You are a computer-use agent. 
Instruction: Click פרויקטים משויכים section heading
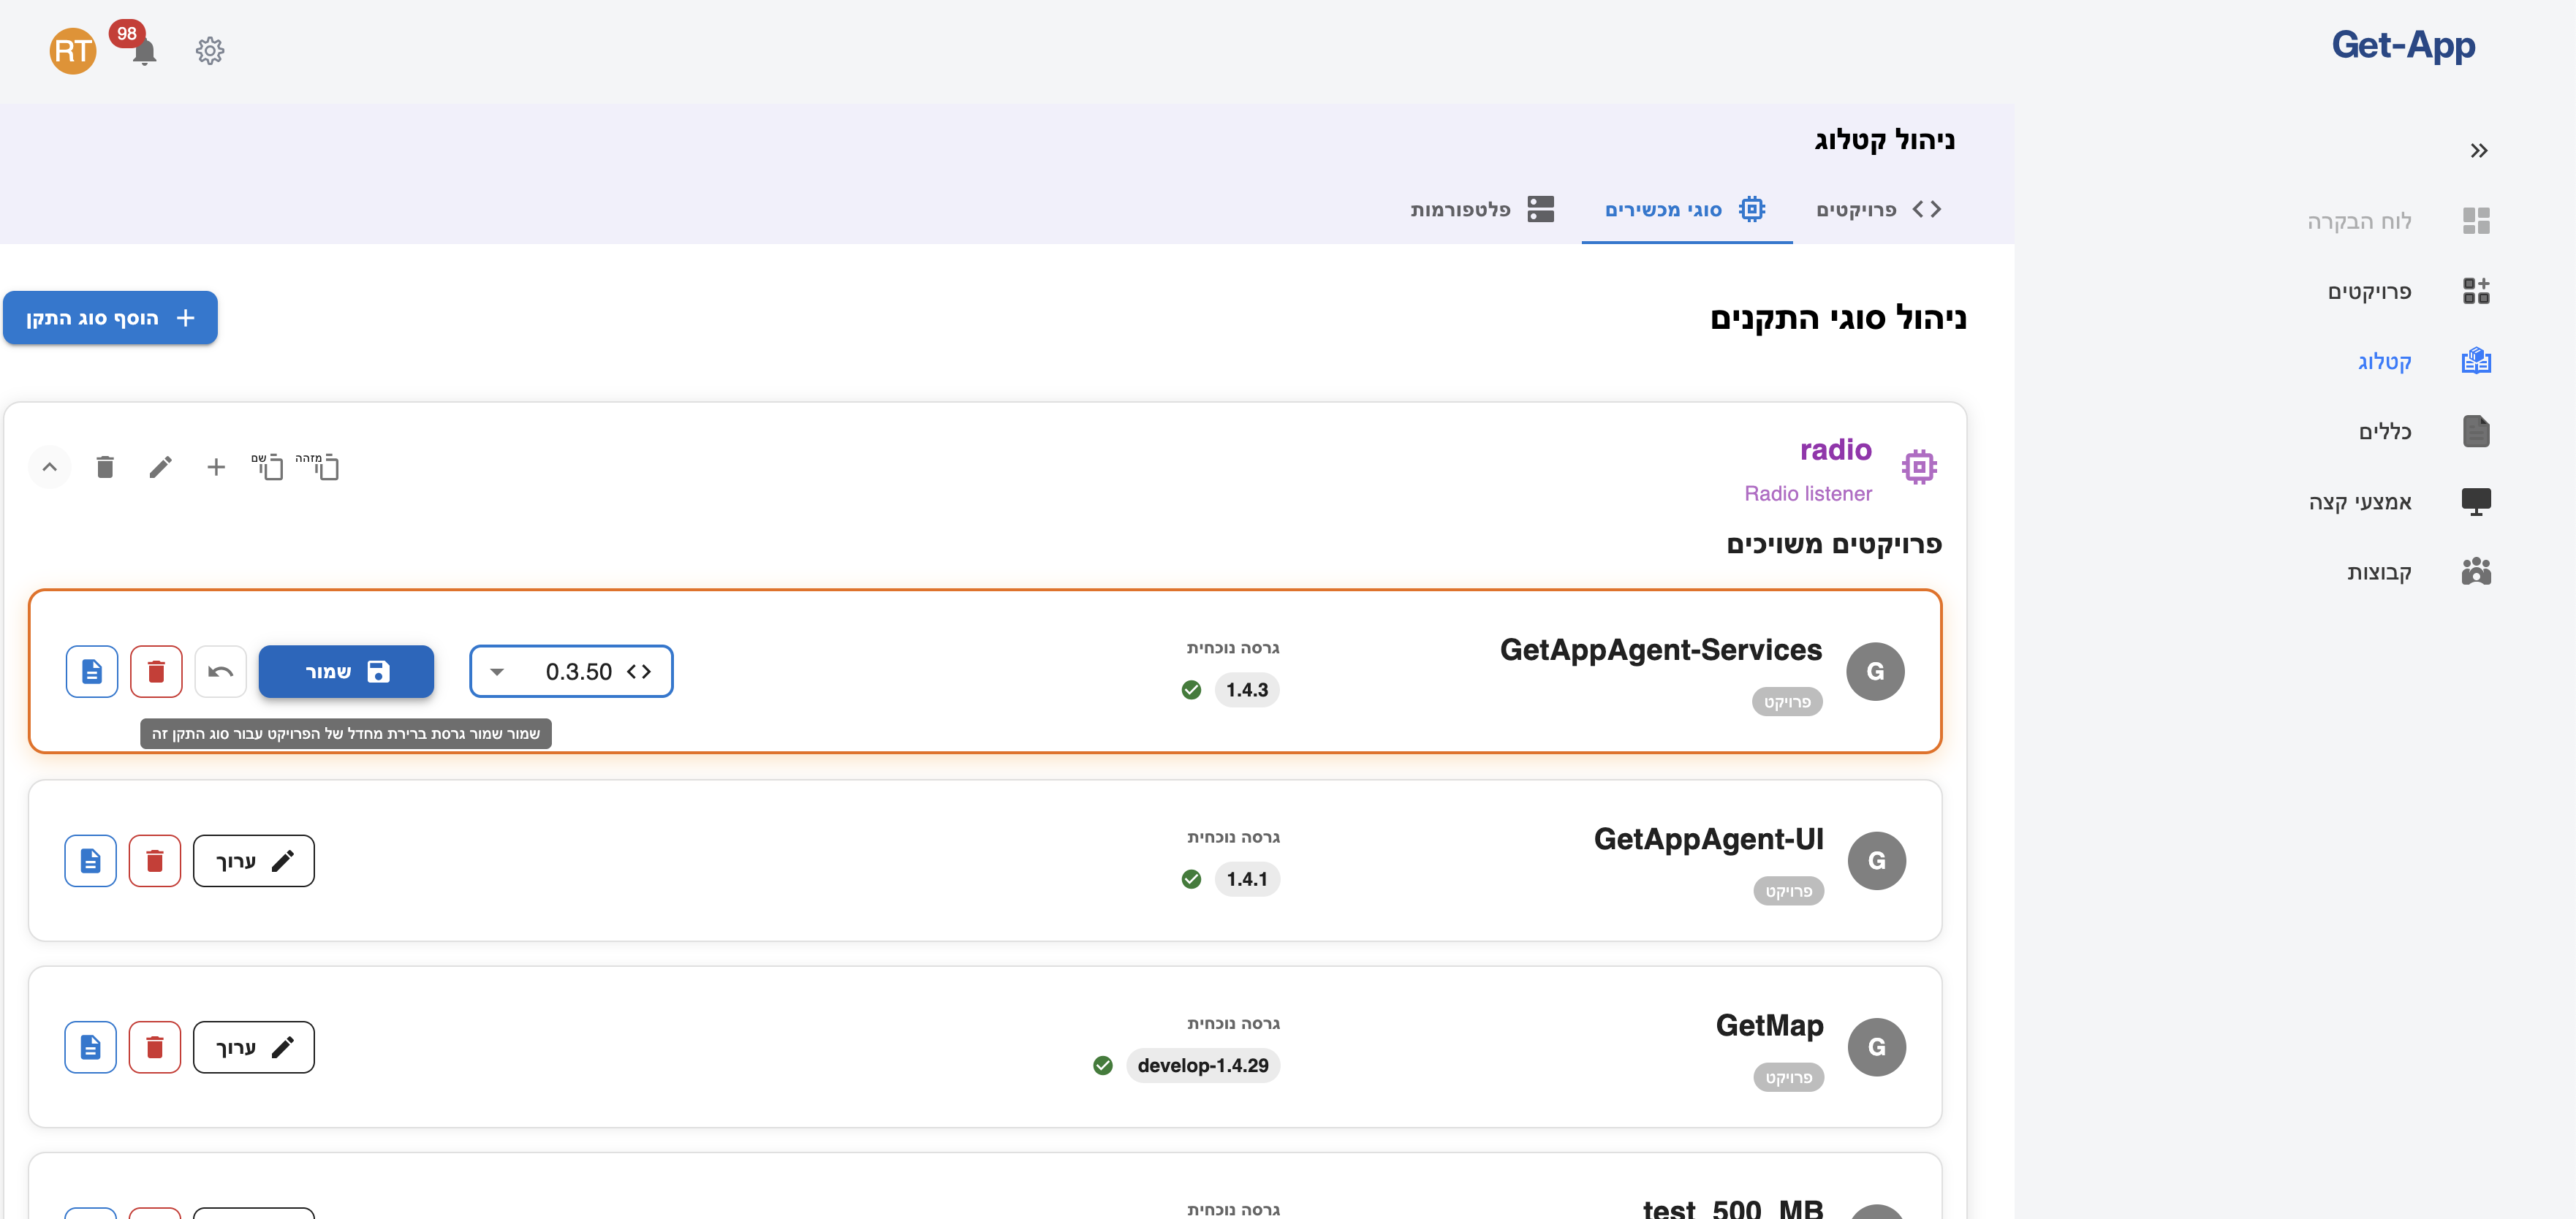click(x=1834, y=544)
